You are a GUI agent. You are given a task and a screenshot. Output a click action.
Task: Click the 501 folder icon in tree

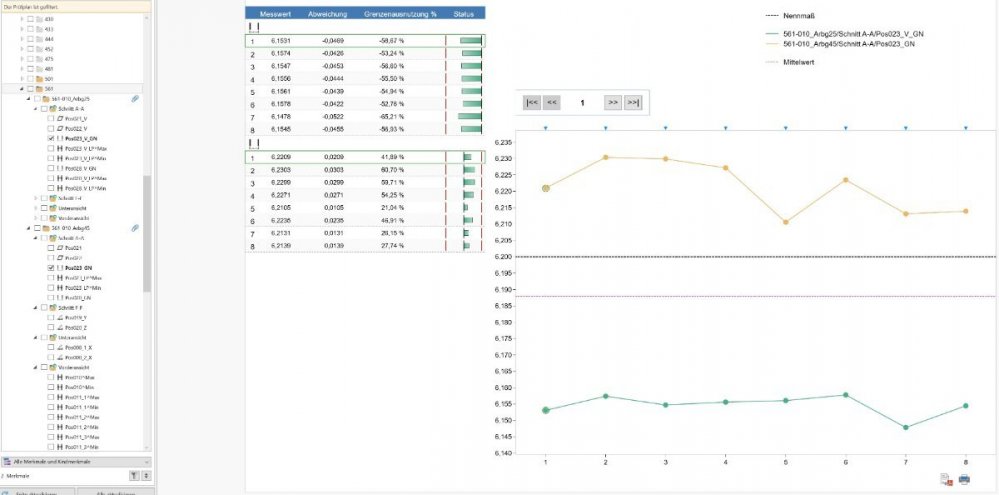click(x=39, y=79)
